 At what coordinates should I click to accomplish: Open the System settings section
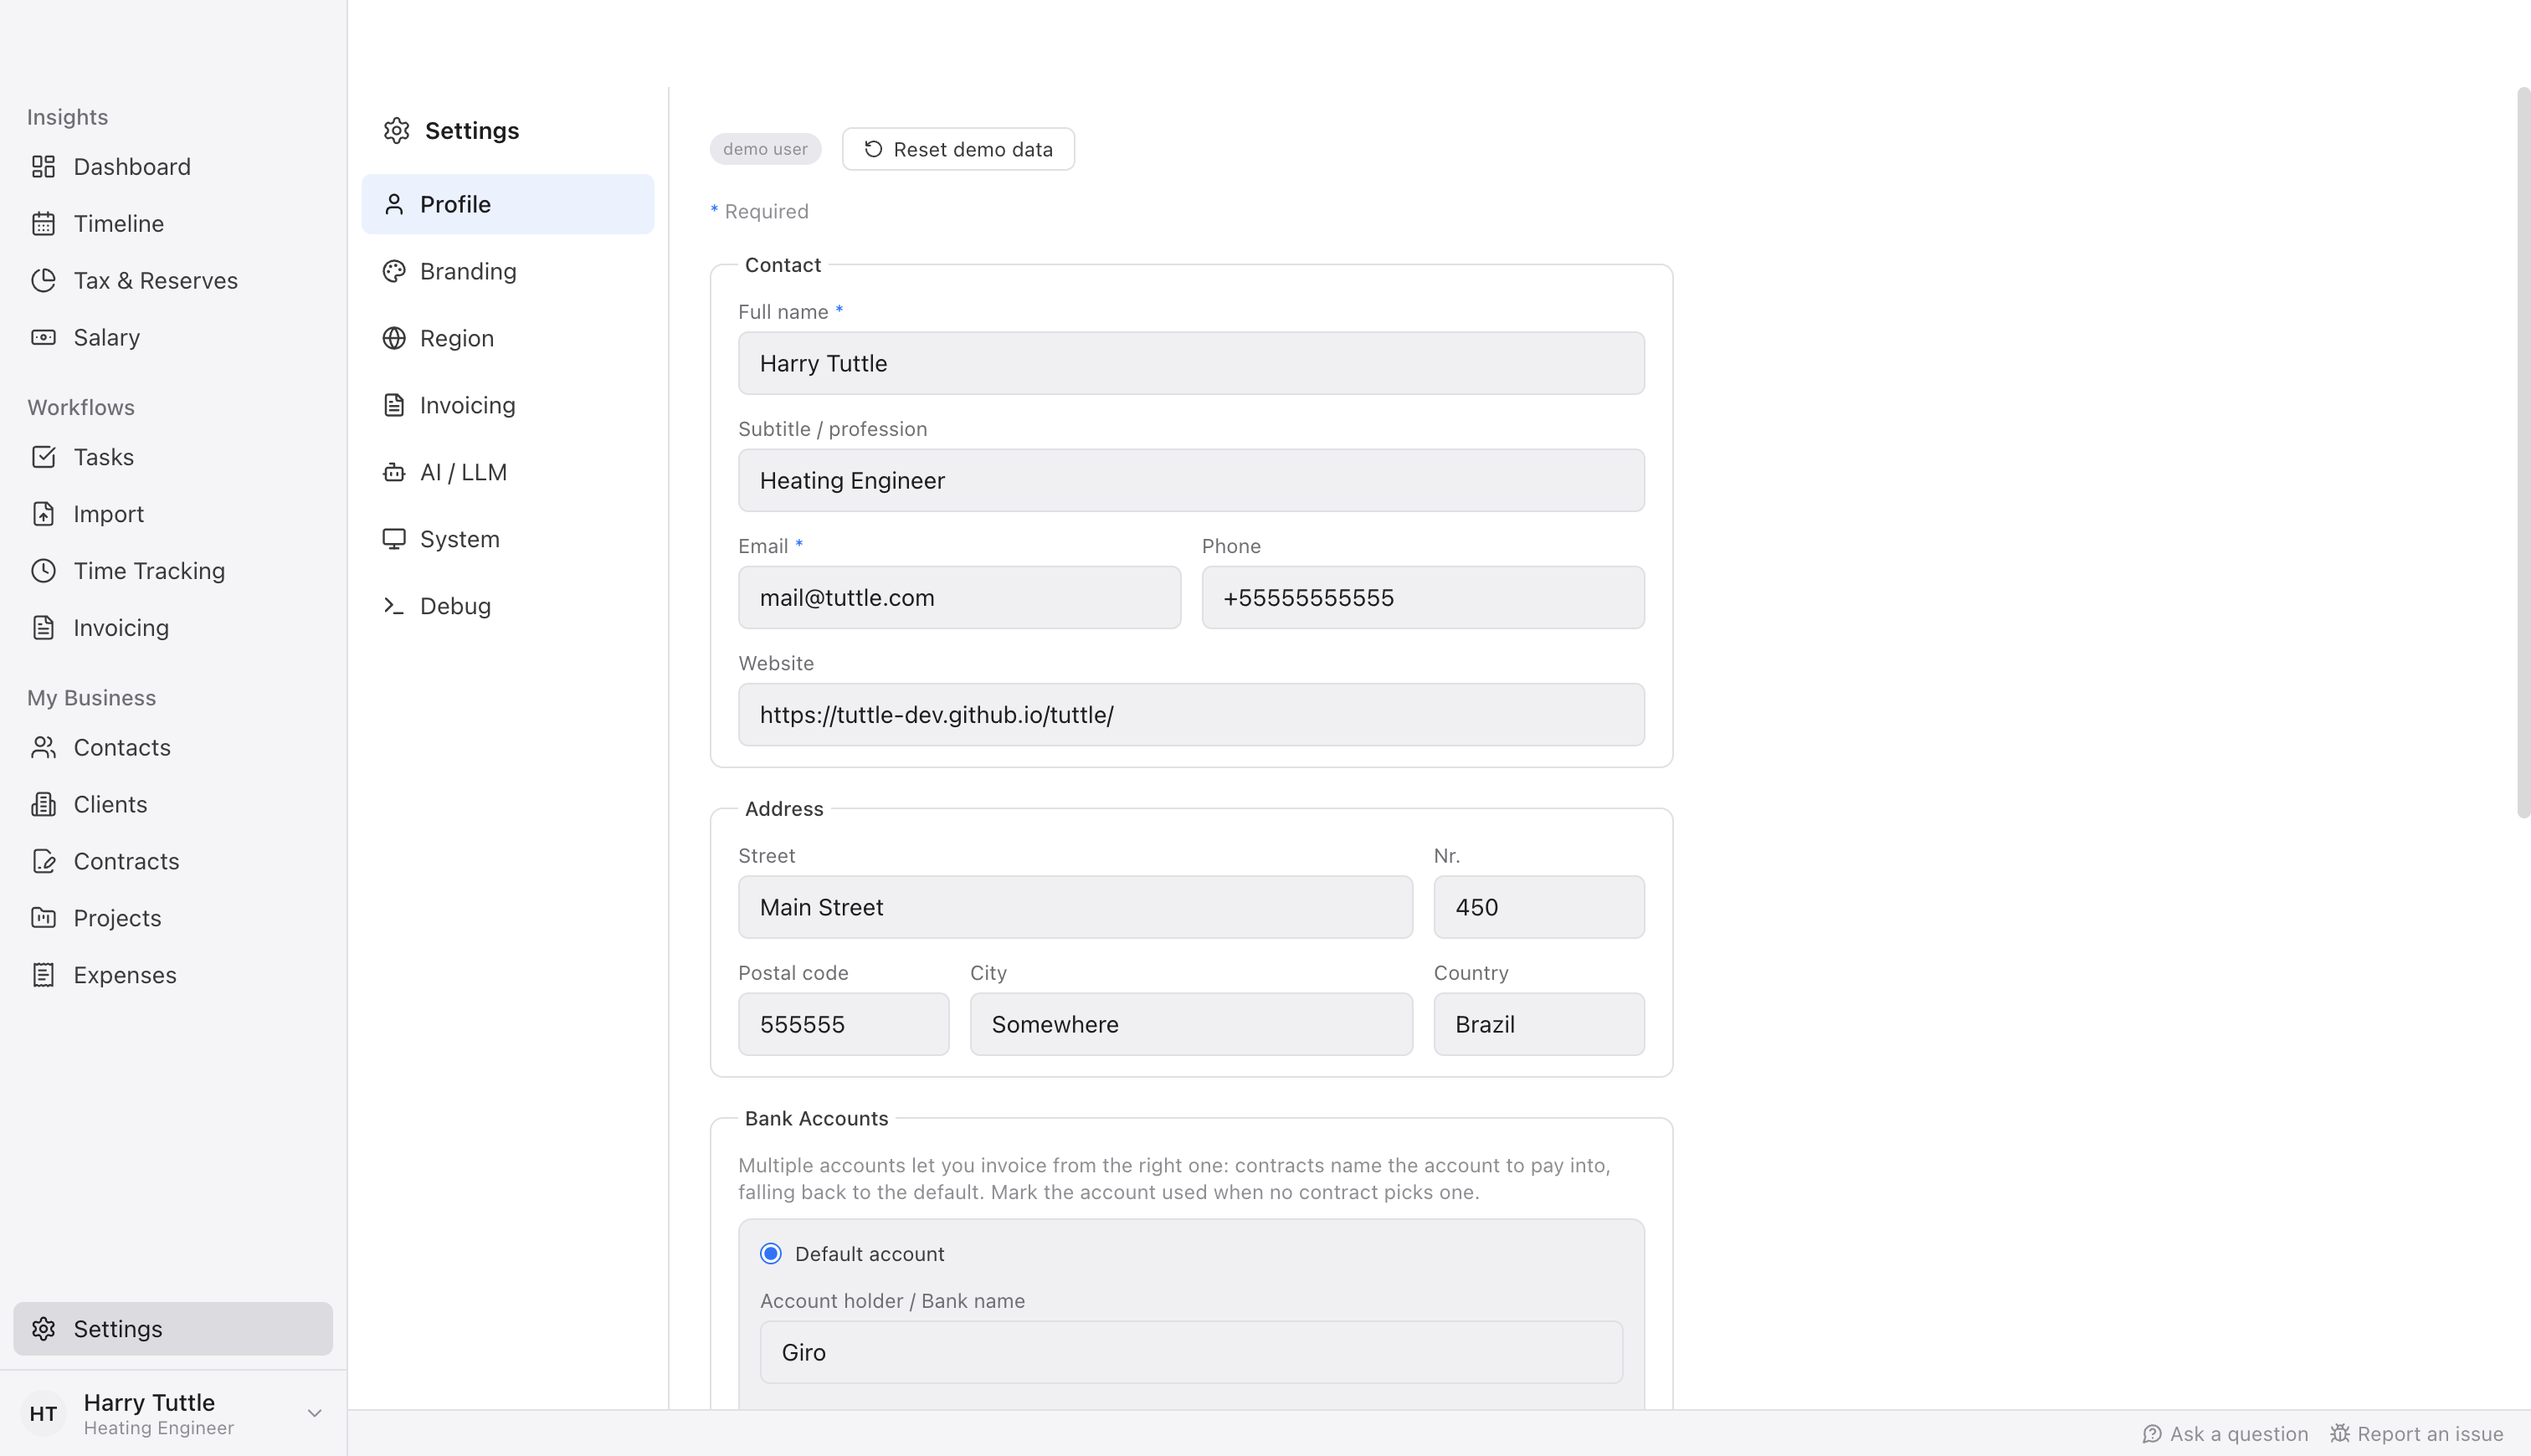tap(508, 539)
